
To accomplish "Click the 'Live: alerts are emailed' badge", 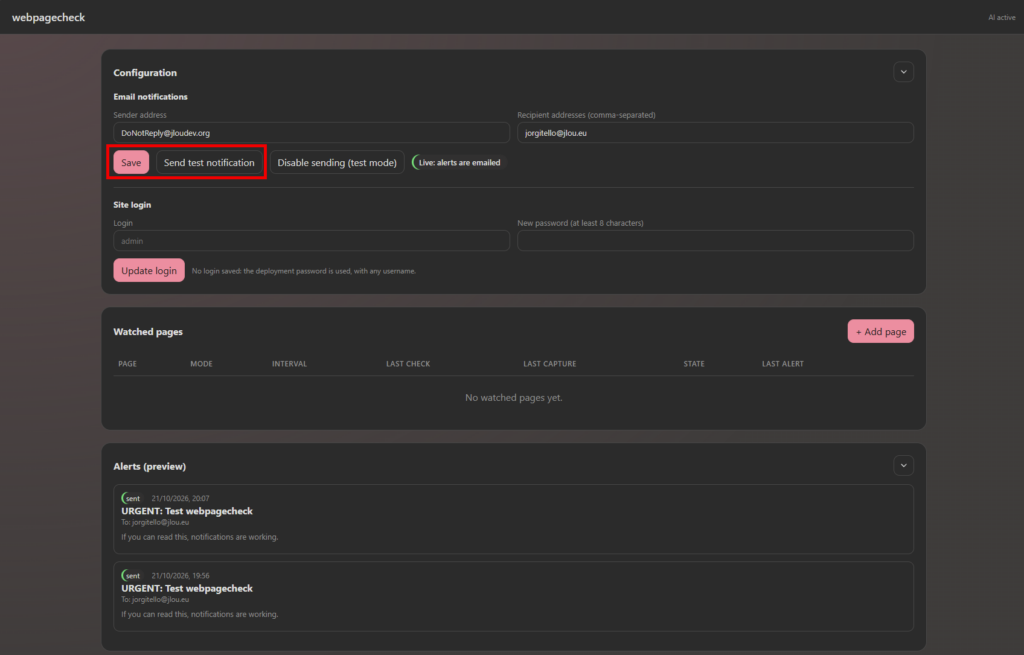I will pos(457,163).
